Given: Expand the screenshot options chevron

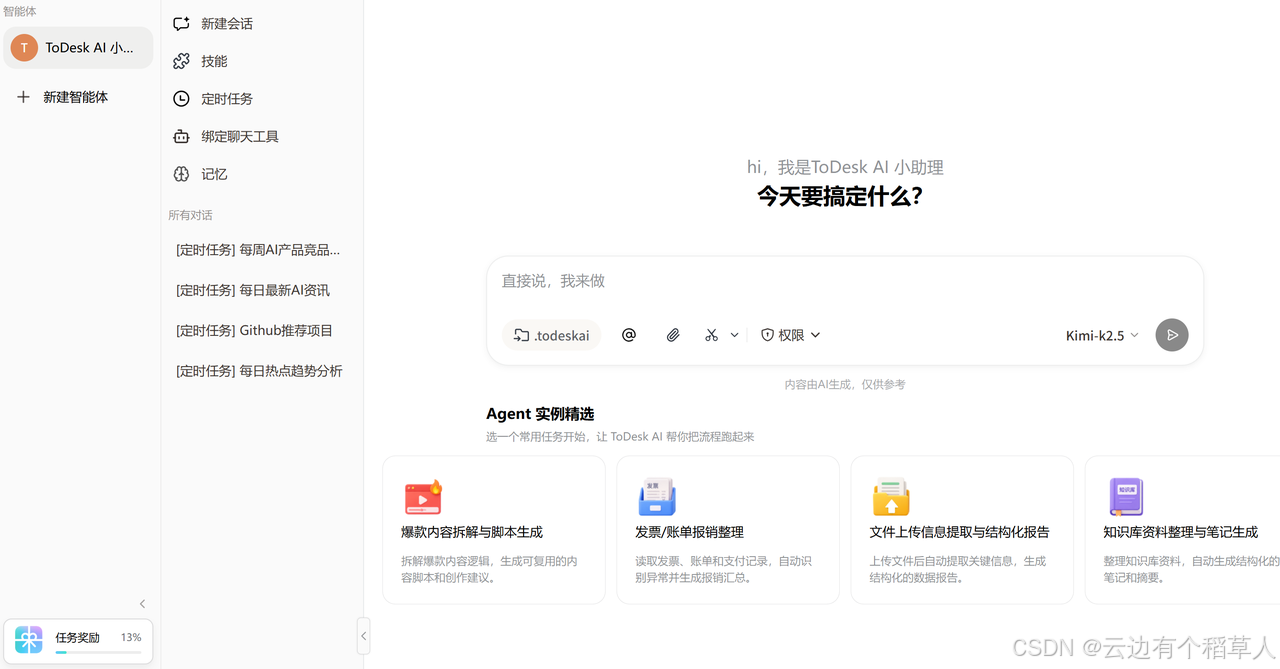Looking at the screenshot, I should tap(734, 335).
